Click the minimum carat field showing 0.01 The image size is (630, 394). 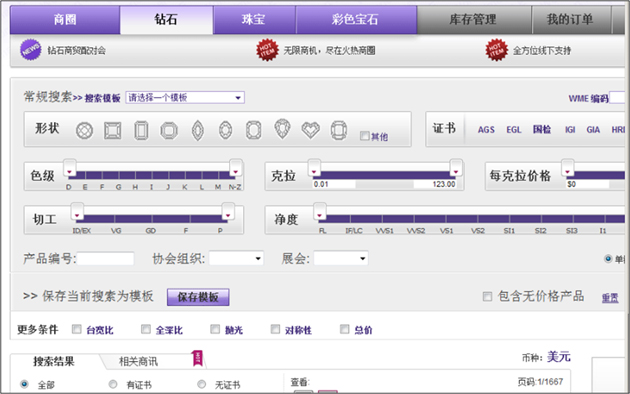click(334, 184)
